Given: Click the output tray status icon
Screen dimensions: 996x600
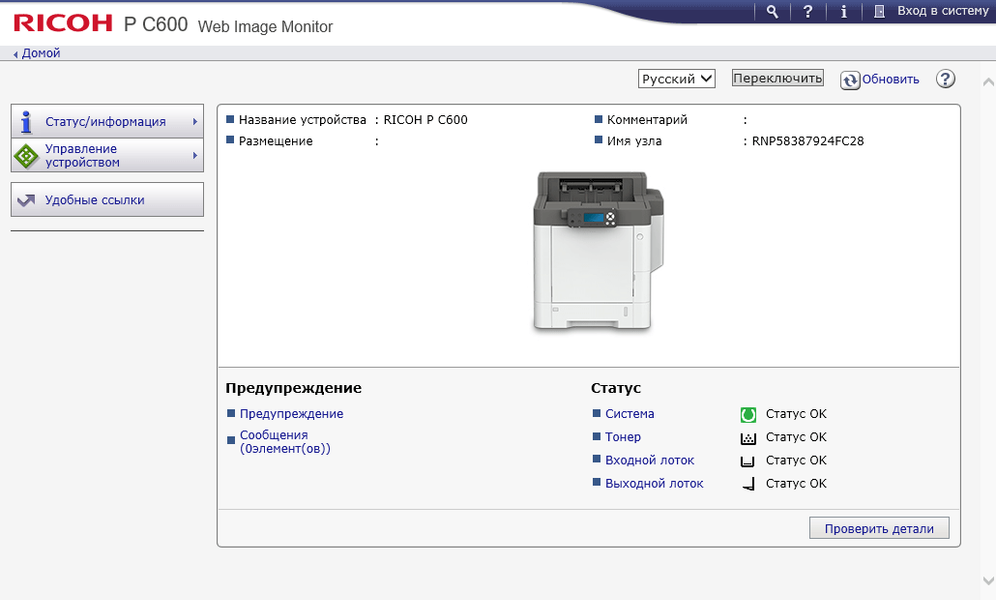Looking at the screenshot, I should tap(747, 484).
